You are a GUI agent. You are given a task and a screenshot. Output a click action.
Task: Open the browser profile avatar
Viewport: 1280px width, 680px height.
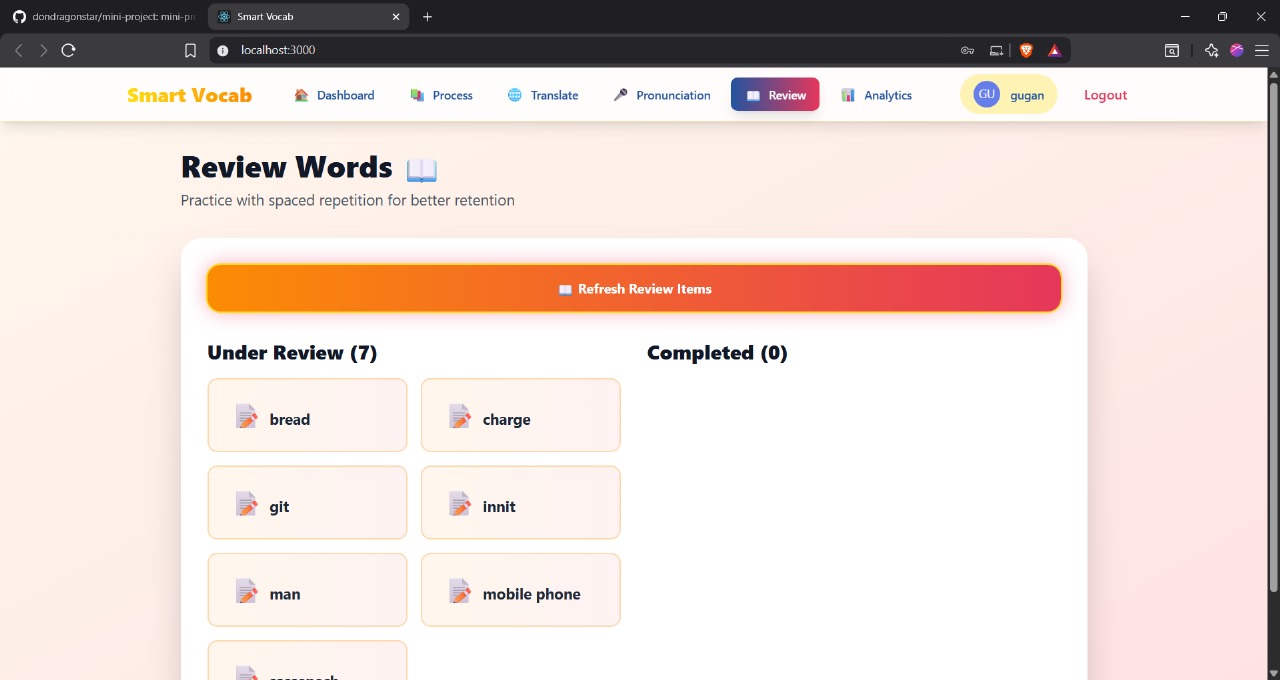1237,50
